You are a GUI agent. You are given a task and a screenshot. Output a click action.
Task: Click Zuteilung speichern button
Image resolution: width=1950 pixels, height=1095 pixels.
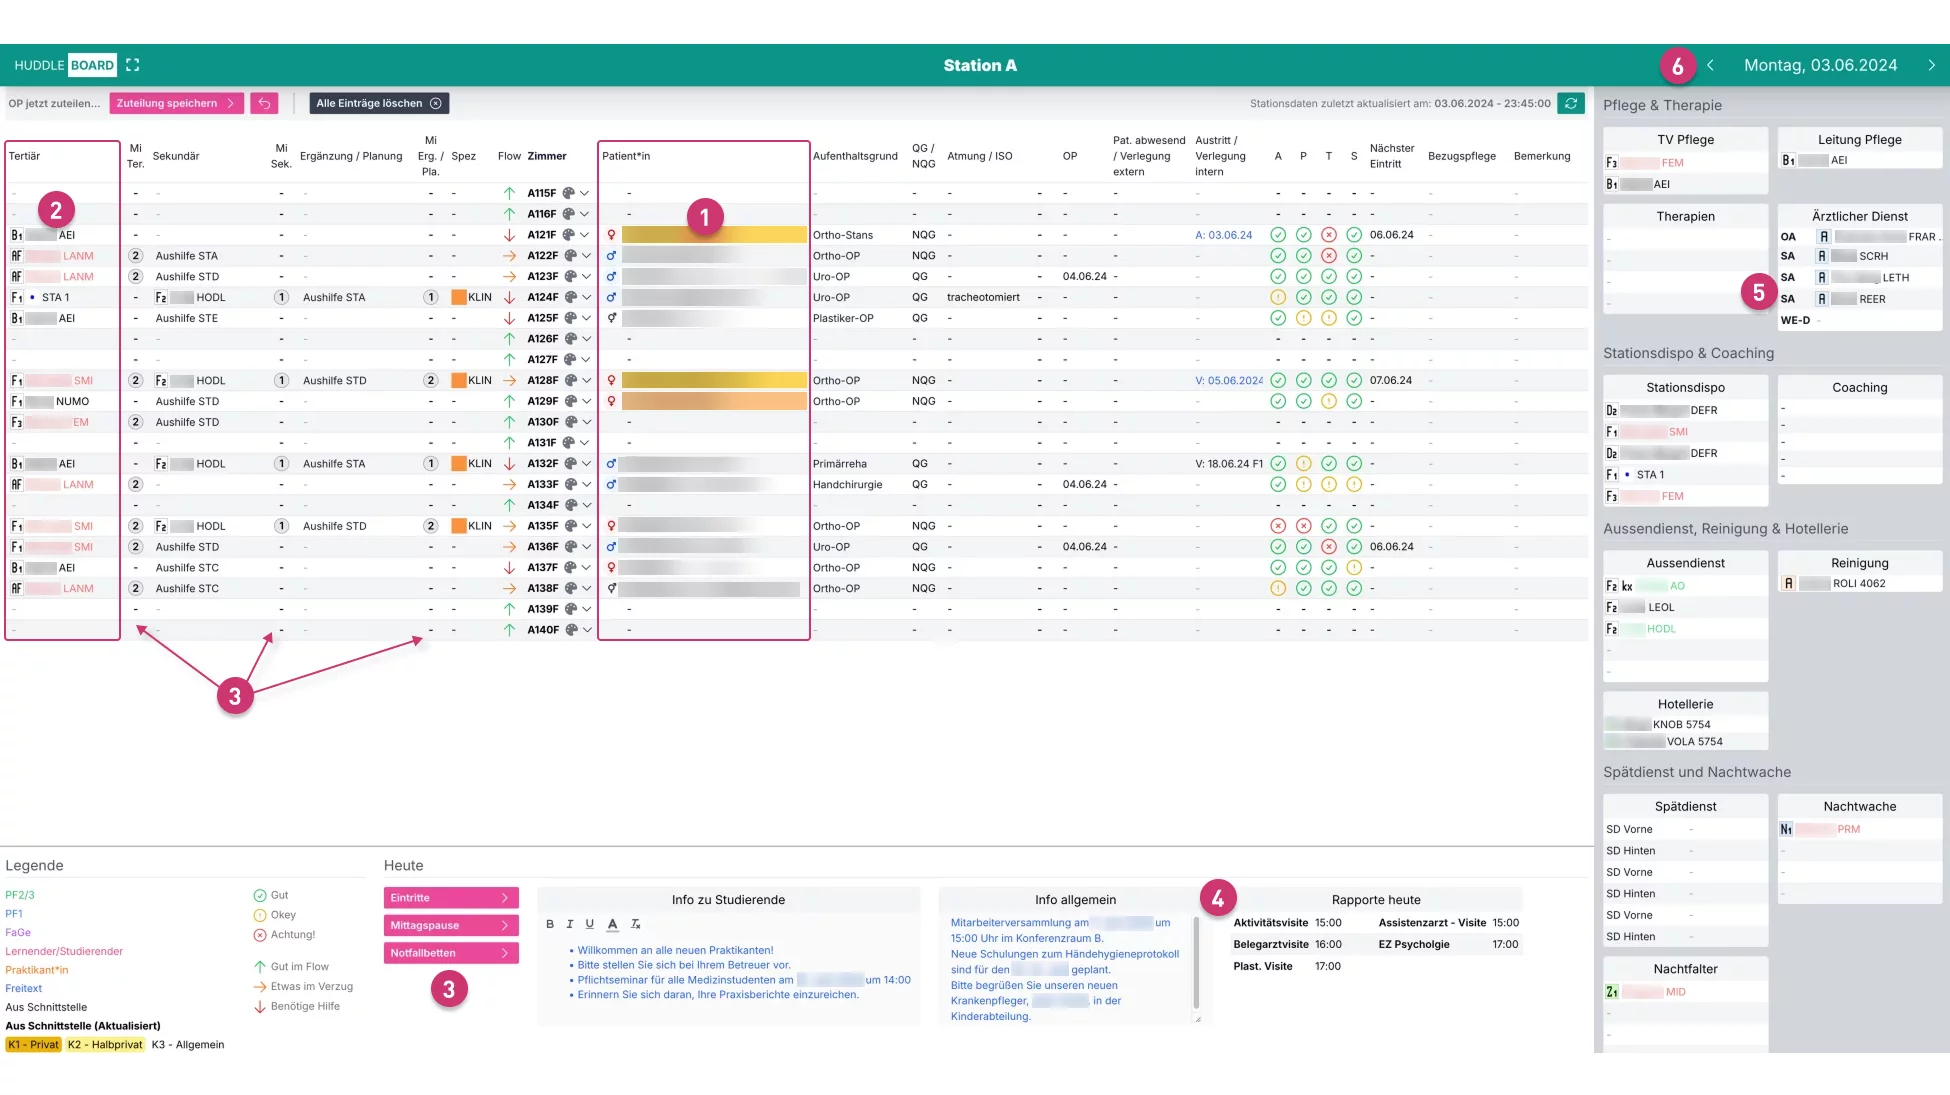(x=176, y=103)
